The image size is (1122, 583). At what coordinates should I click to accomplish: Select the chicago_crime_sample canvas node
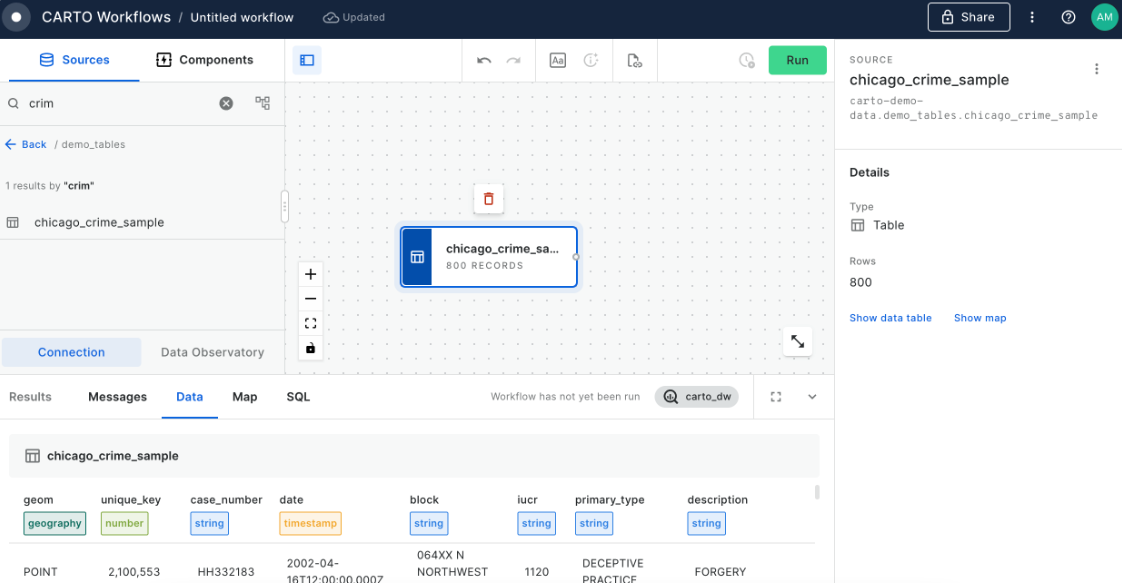click(489, 257)
